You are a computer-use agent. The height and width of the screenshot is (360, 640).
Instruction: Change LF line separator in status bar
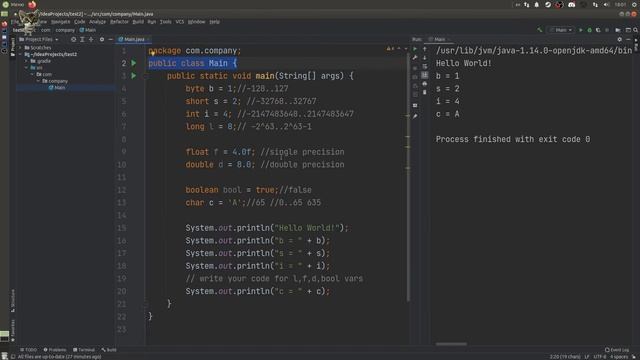point(587,357)
